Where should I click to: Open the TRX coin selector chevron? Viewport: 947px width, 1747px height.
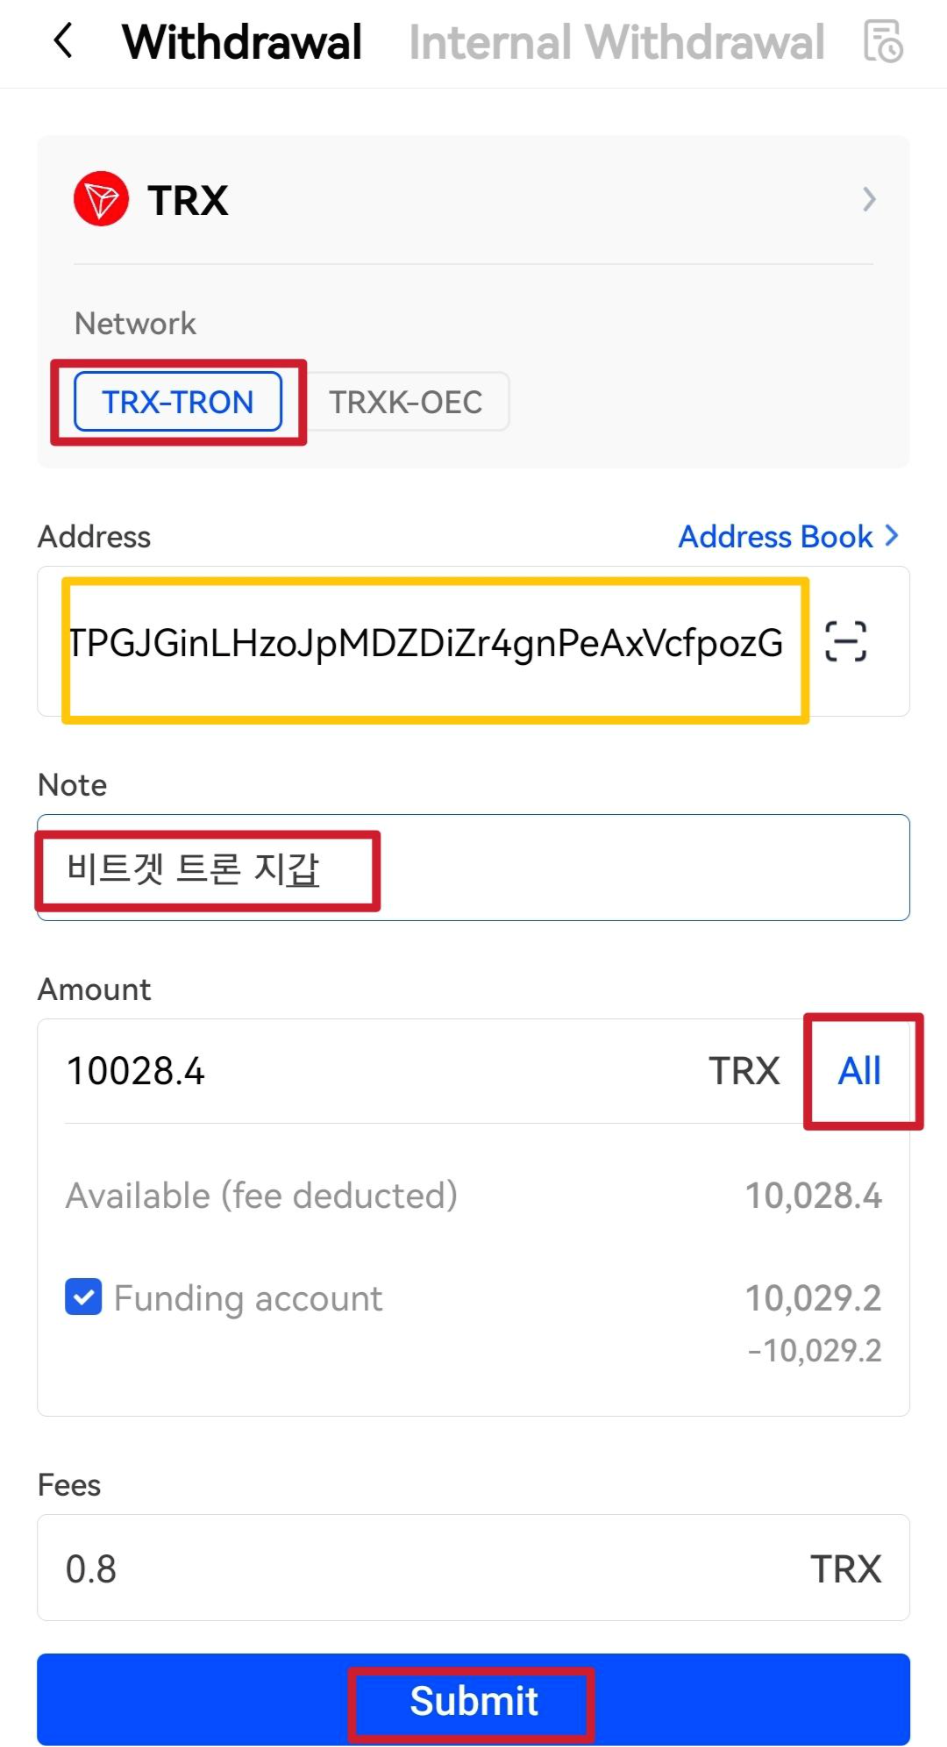point(869,200)
